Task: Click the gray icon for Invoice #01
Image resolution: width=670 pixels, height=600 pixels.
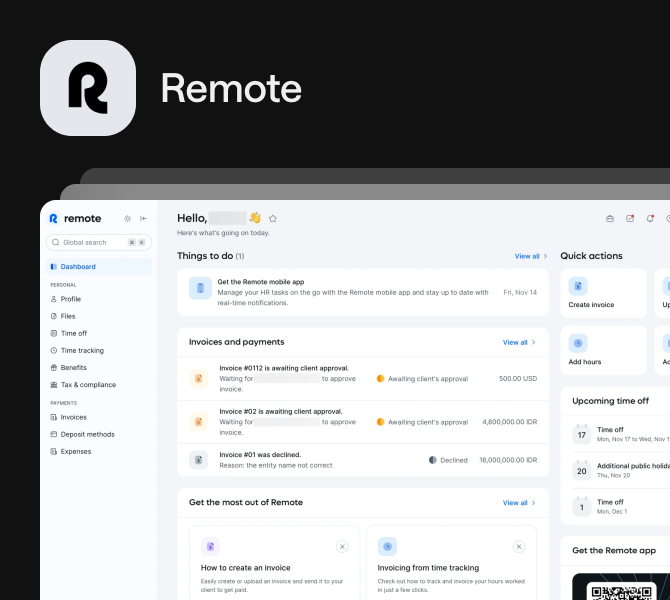Action: point(199,460)
